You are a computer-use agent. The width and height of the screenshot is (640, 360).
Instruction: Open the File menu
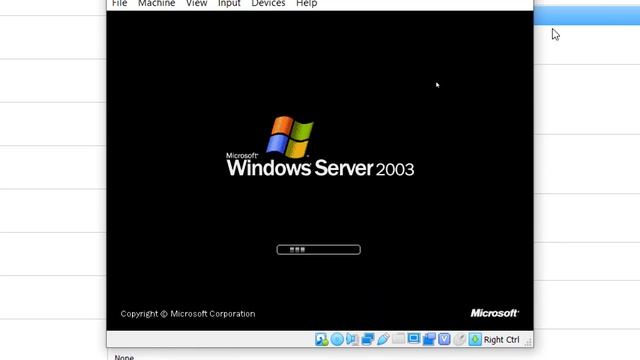click(x=119, y=3)
